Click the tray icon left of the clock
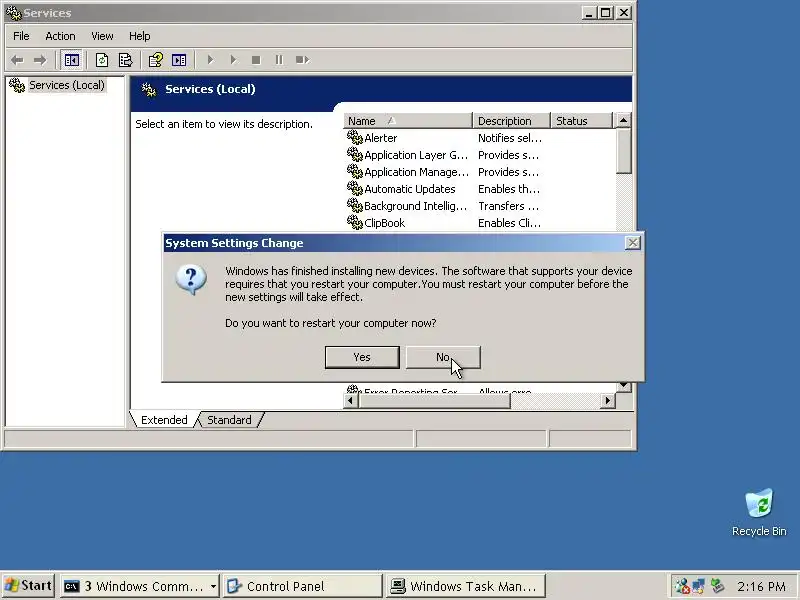 pos(717,586)
